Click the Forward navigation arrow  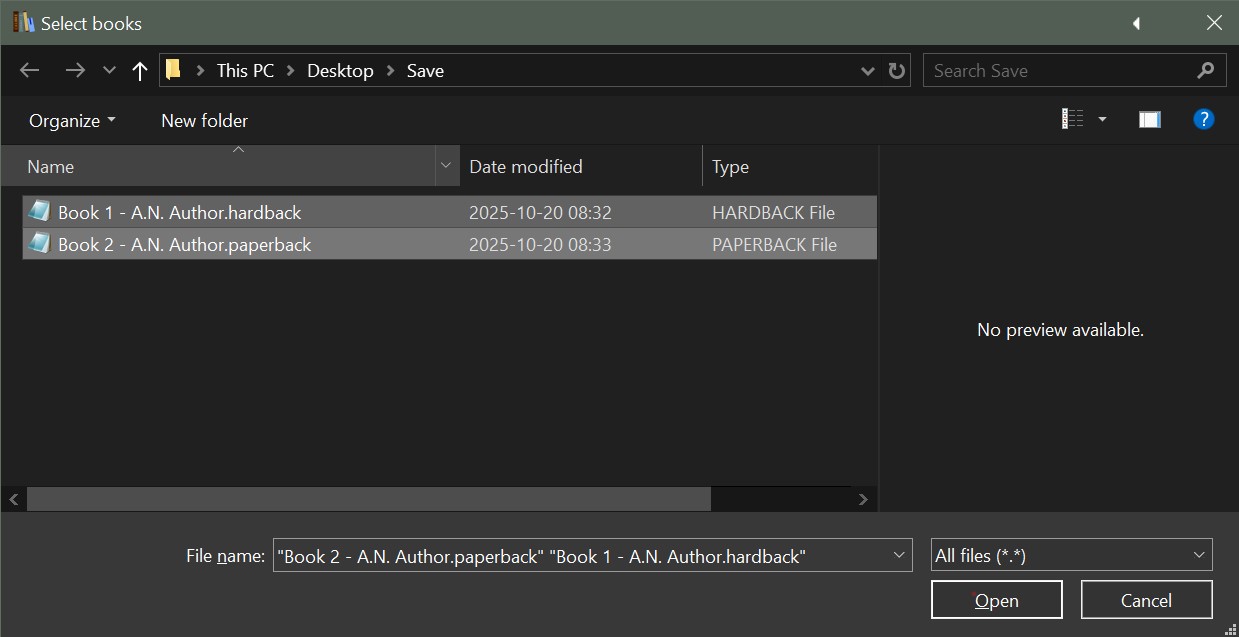pyautogui.click(x=74, y=70)
